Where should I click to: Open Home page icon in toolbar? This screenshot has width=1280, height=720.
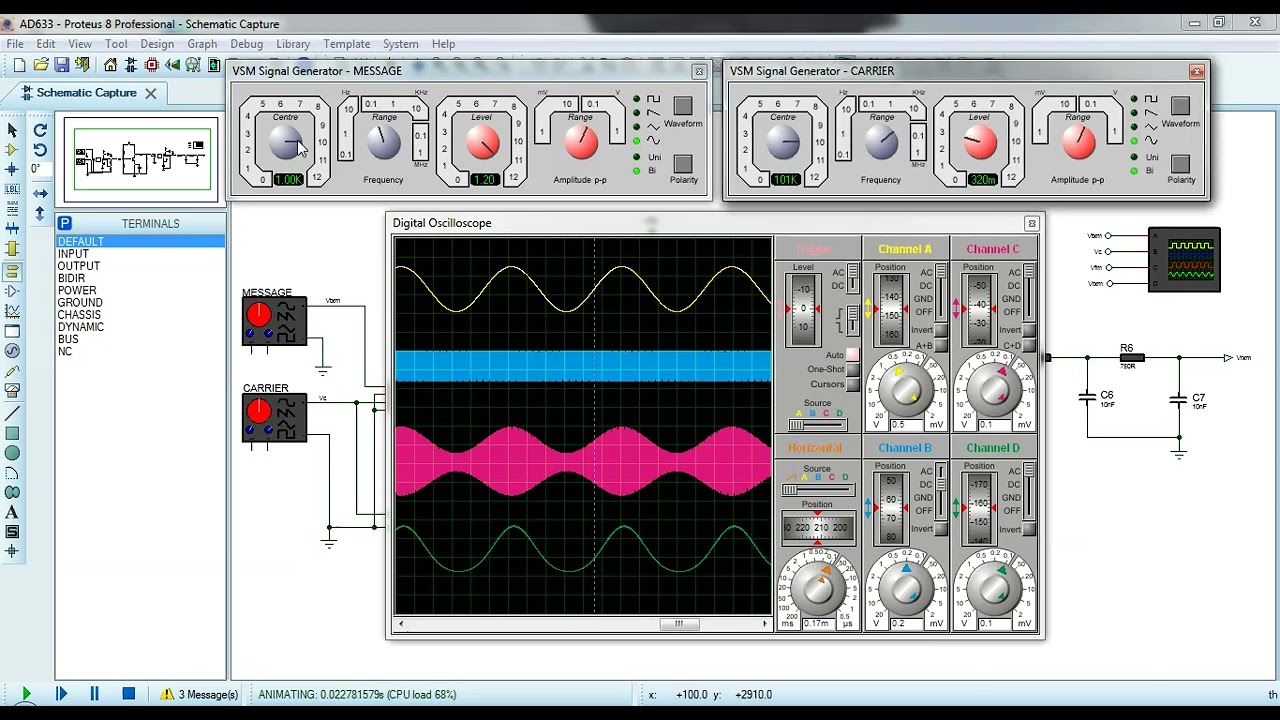point(111,65)
